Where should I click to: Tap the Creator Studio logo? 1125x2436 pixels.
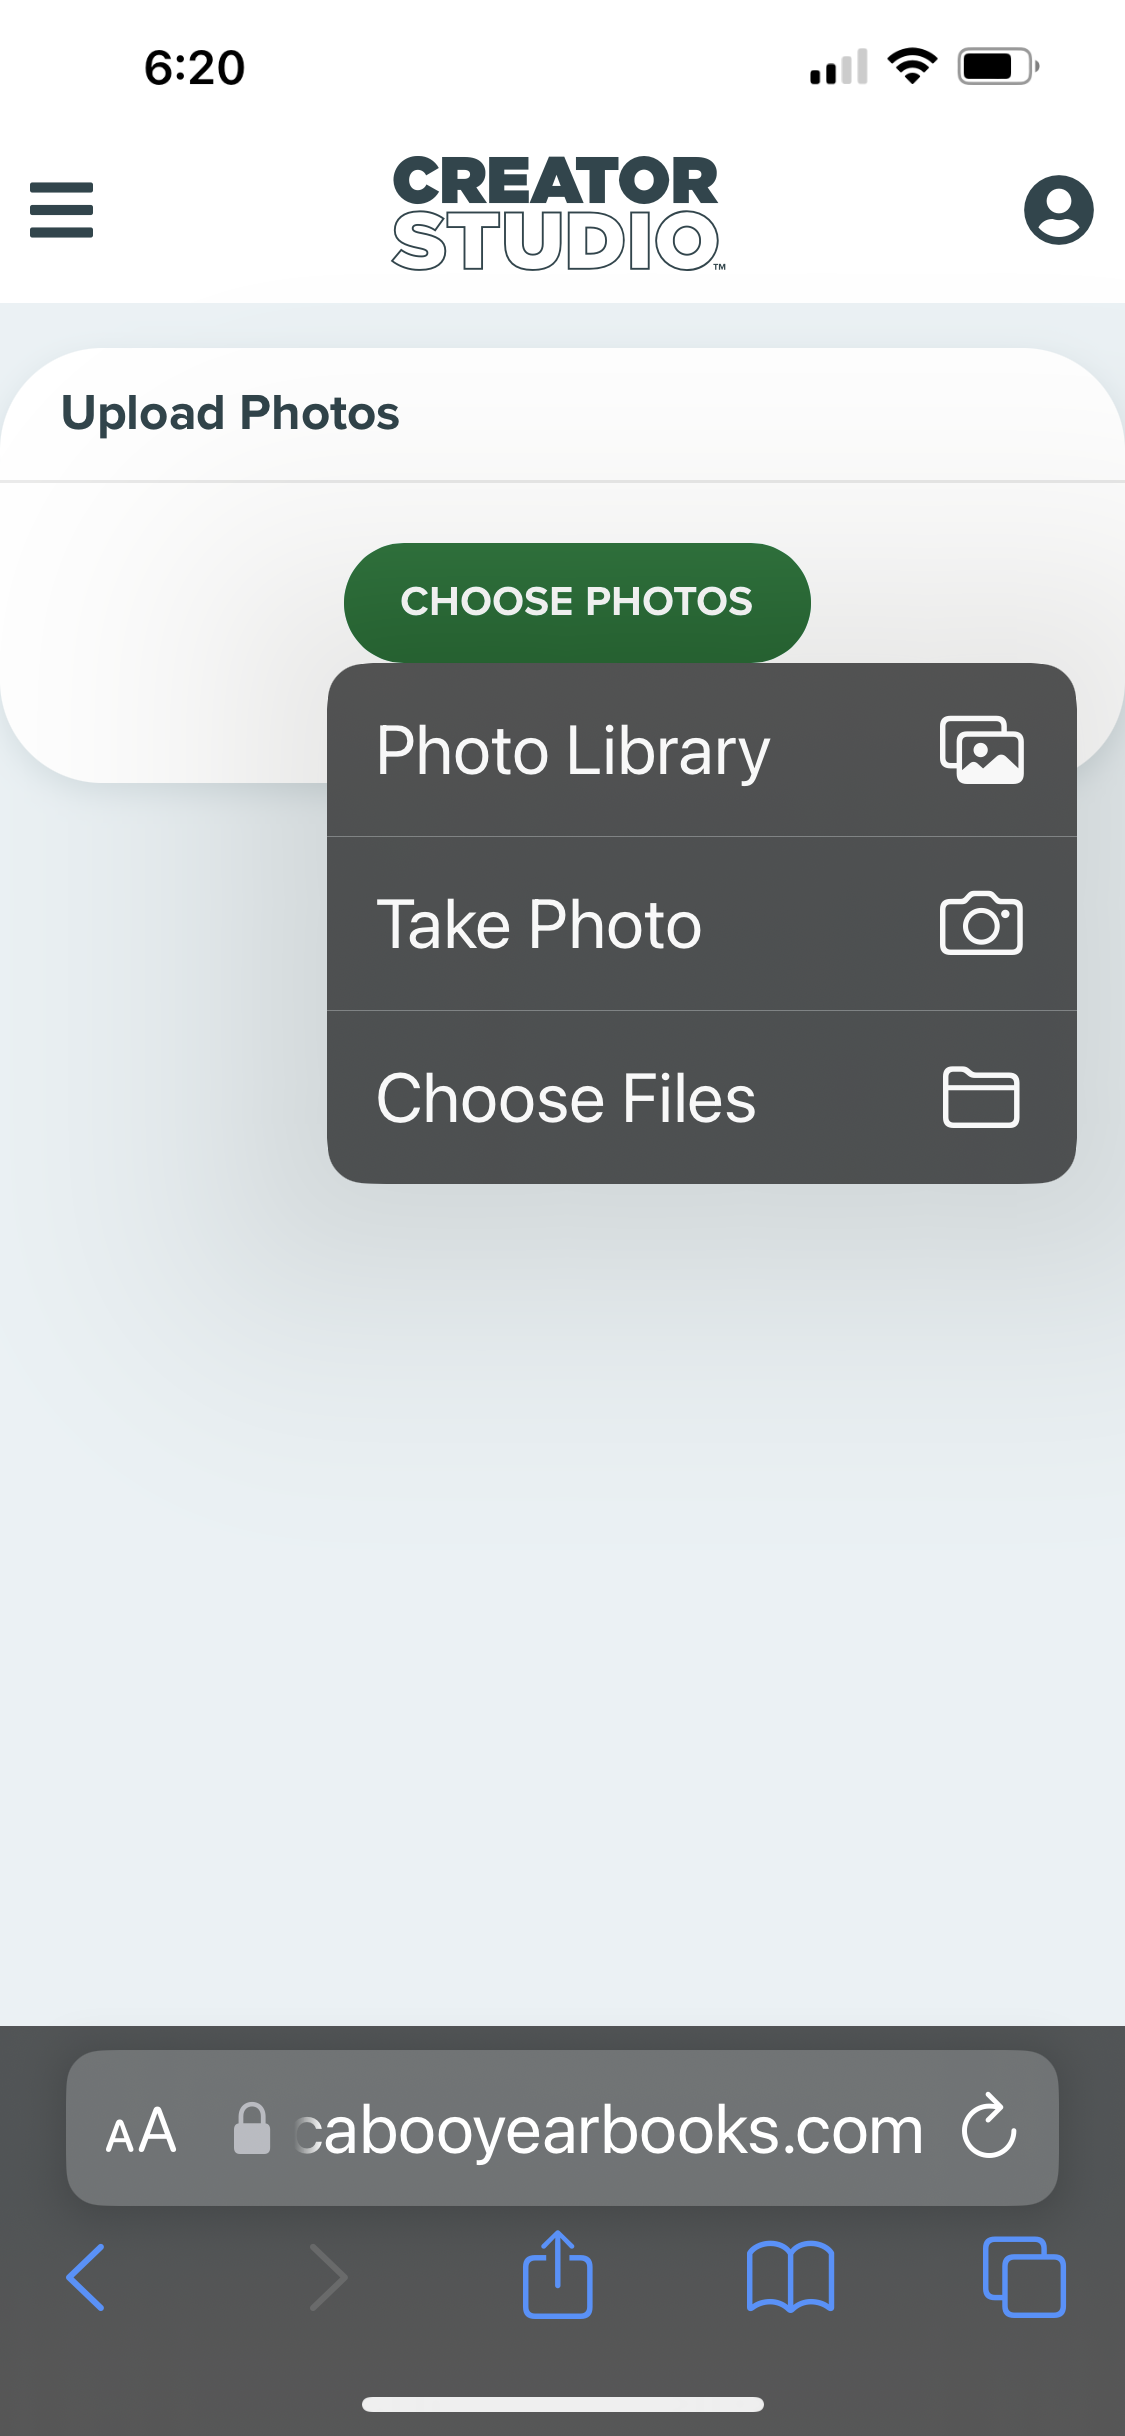coord(557,213)
